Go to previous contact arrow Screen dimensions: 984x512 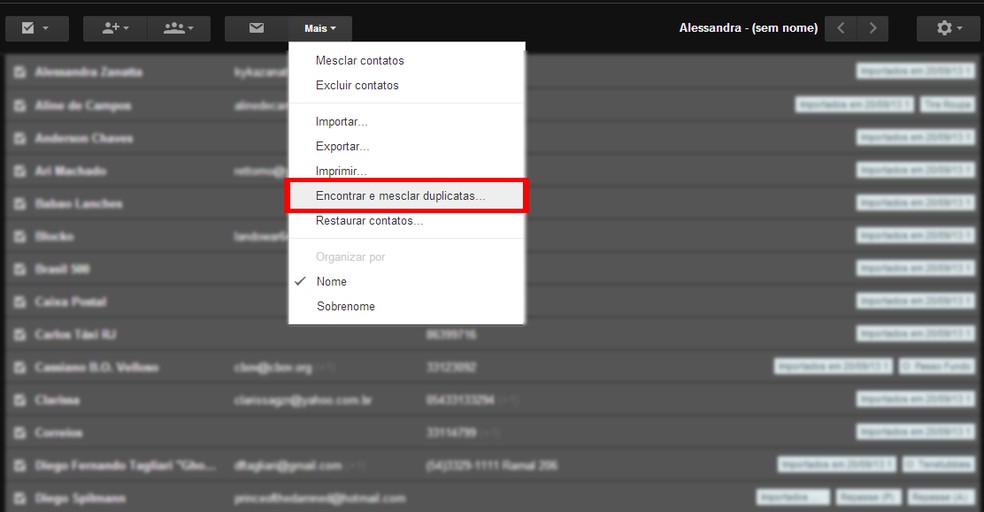[841, 28]
